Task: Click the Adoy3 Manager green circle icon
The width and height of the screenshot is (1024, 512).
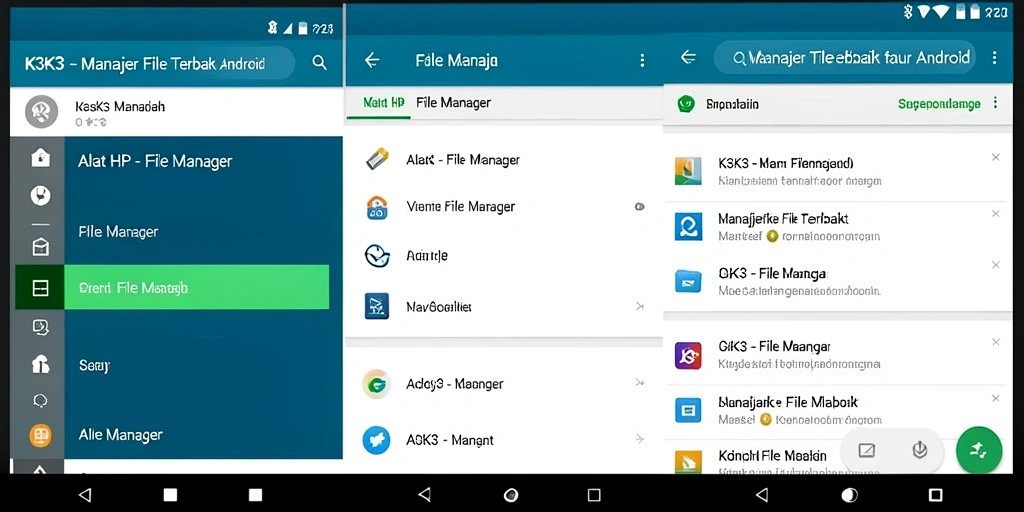Action: 377,384
